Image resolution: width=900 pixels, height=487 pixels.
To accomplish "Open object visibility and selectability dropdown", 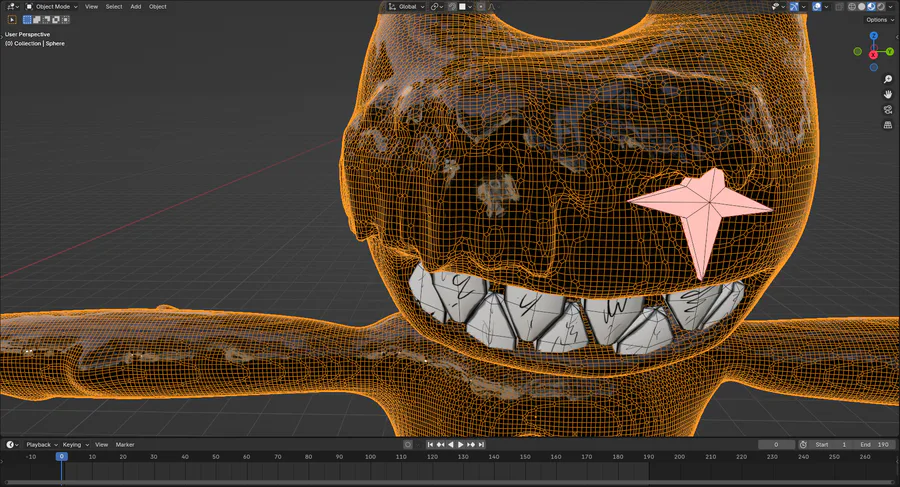I will 778,6.
